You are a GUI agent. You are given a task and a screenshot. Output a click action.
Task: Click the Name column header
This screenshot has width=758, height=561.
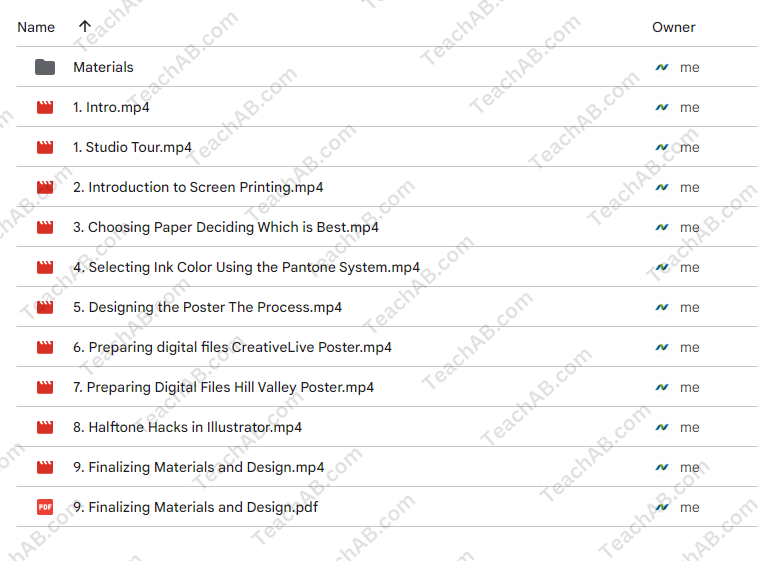tap(36, 27)
